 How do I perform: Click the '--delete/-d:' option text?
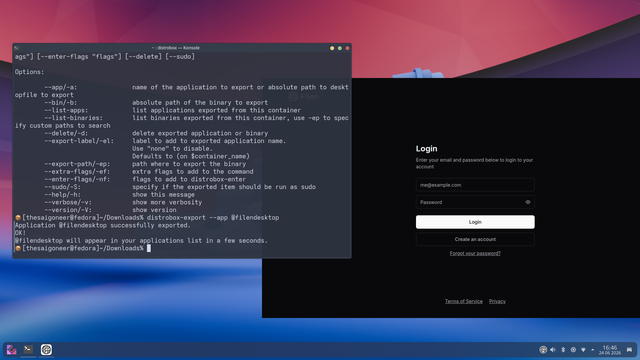(x=66, y=133)
